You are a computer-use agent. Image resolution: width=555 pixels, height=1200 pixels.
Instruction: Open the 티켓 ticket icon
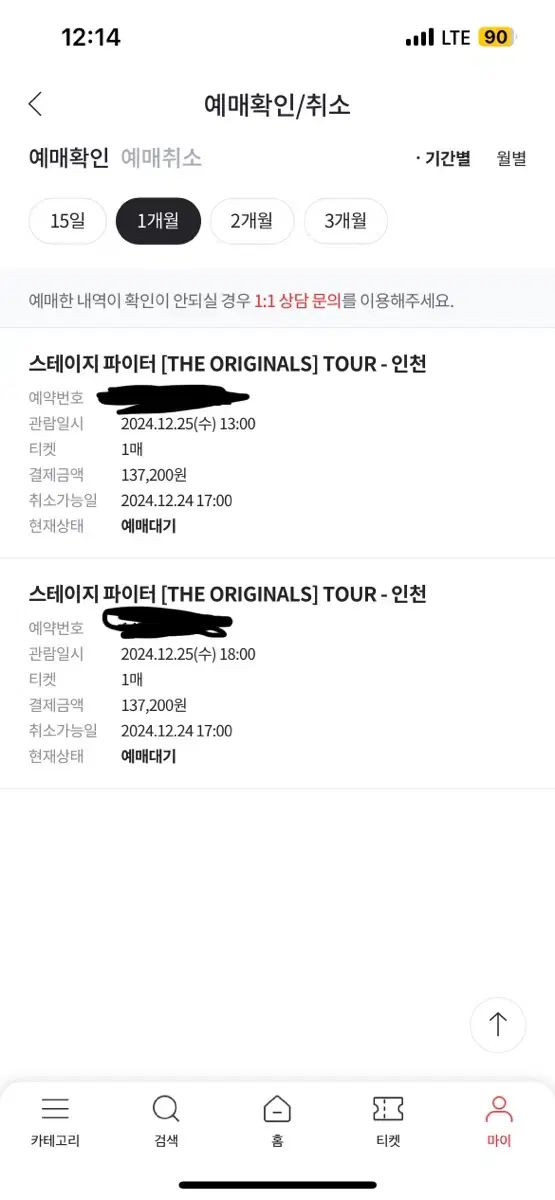tap(388, 1109)
